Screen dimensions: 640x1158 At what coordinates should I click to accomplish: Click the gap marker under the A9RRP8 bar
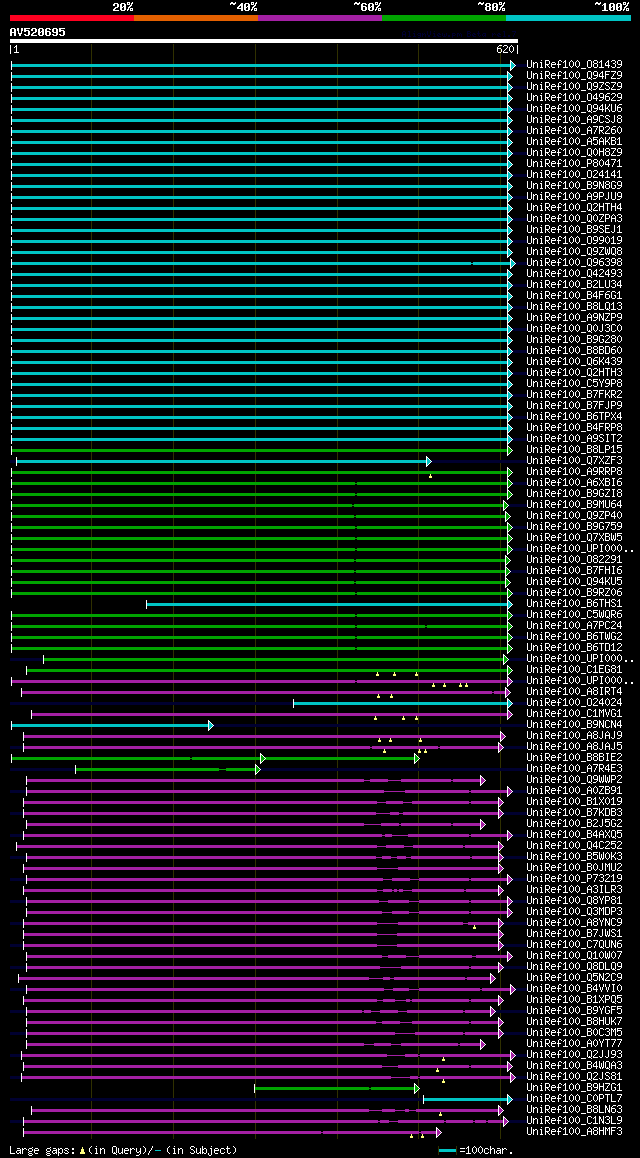tap(430, 476)
